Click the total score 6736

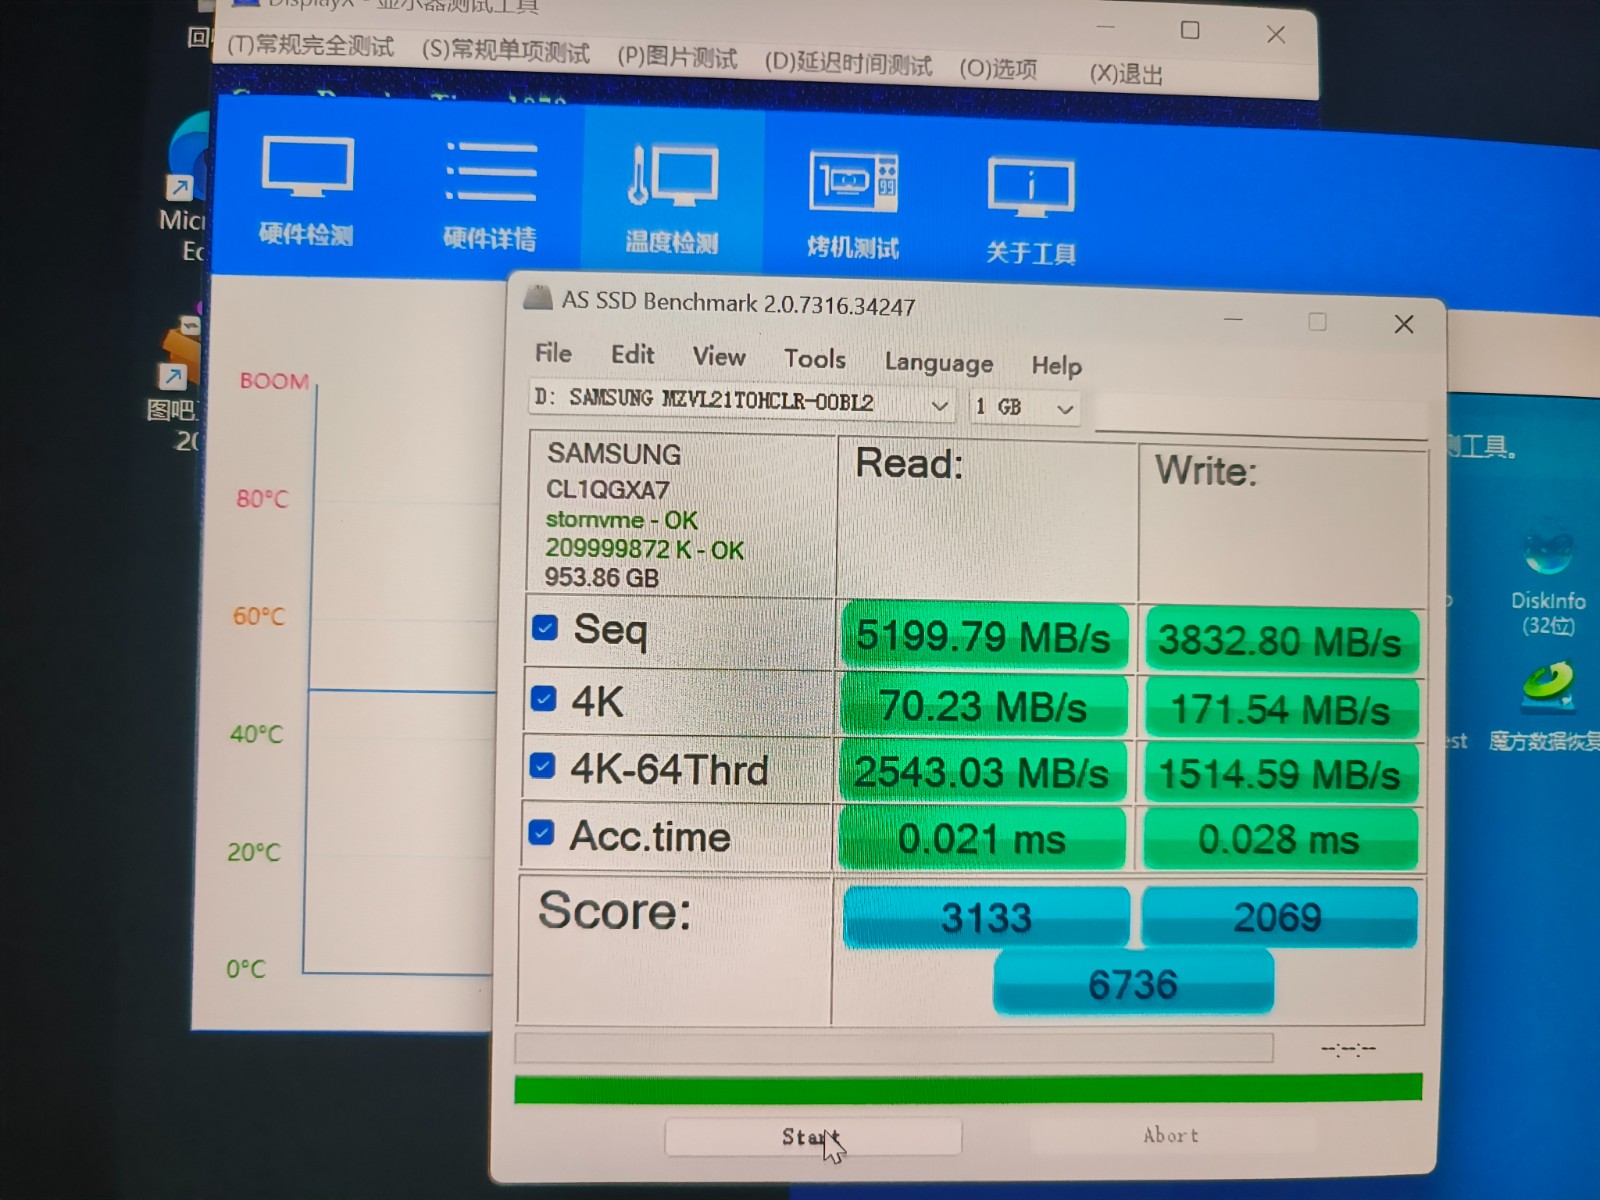point(1133,983)
